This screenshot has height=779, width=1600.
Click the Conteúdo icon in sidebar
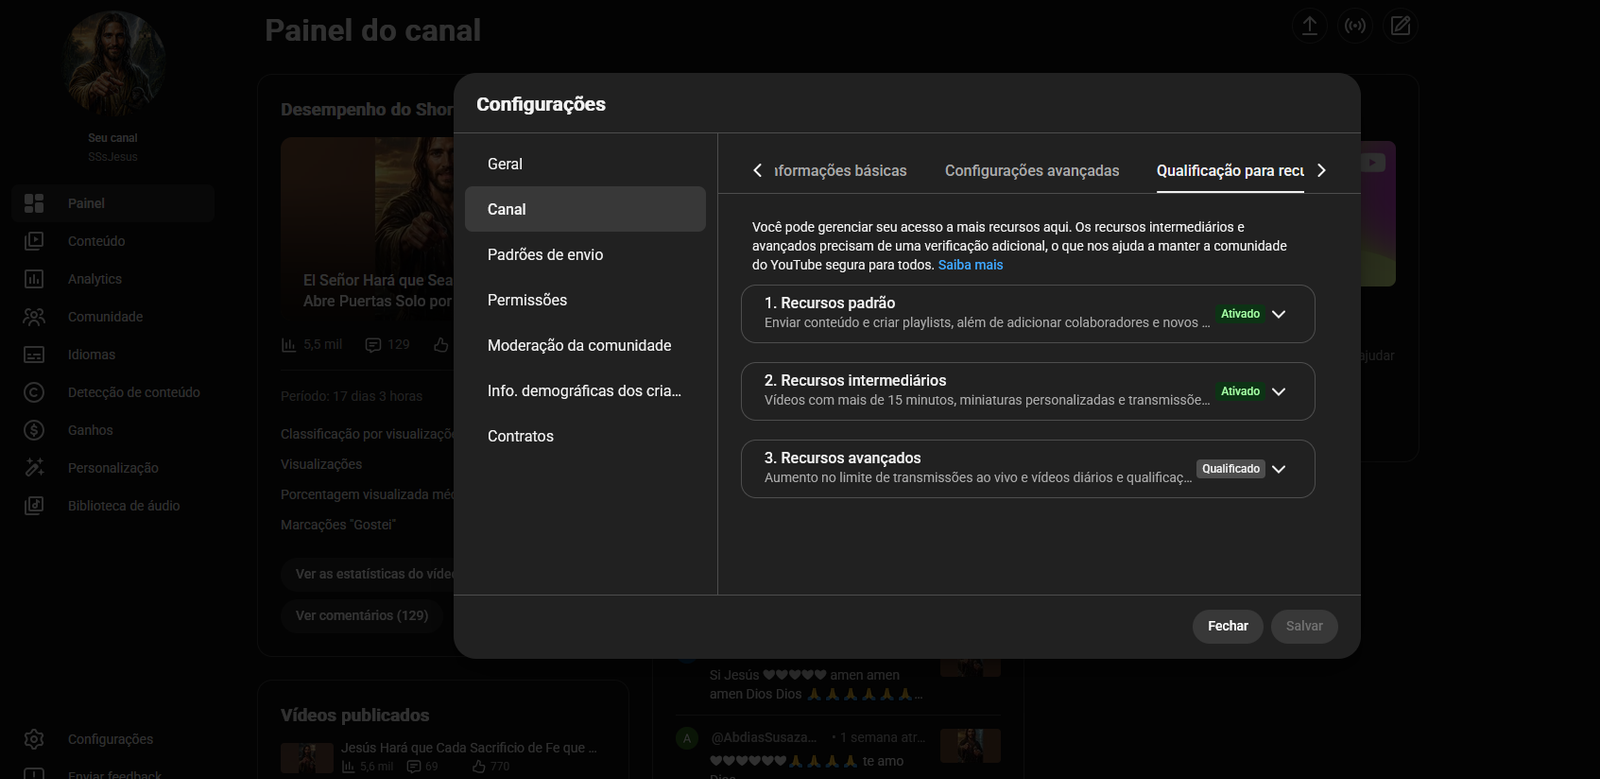coord(34,241)
